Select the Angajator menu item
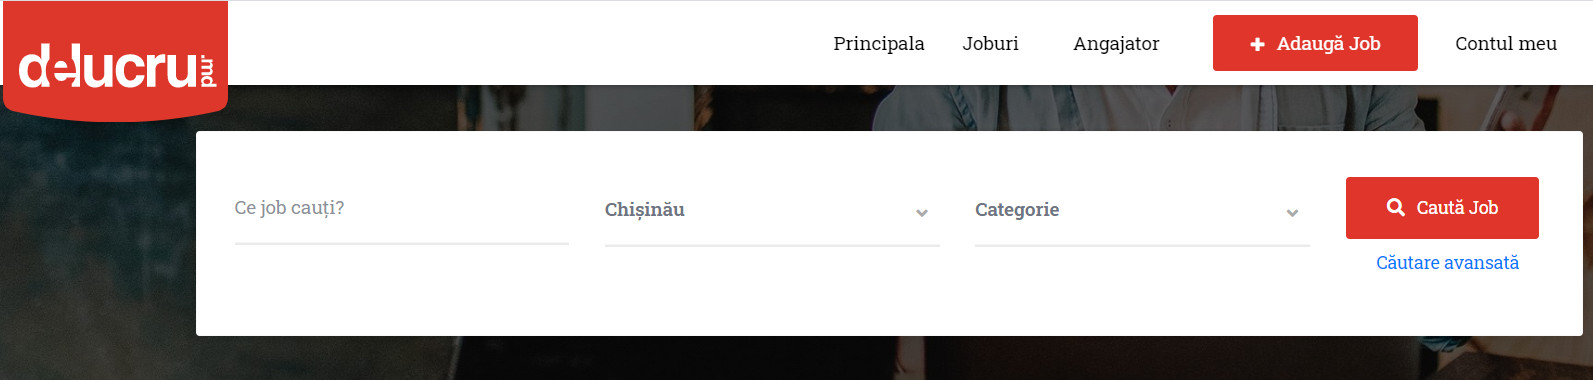Image resolution: width=1593 pixels, height=380 pixels. pos(1116,43)
